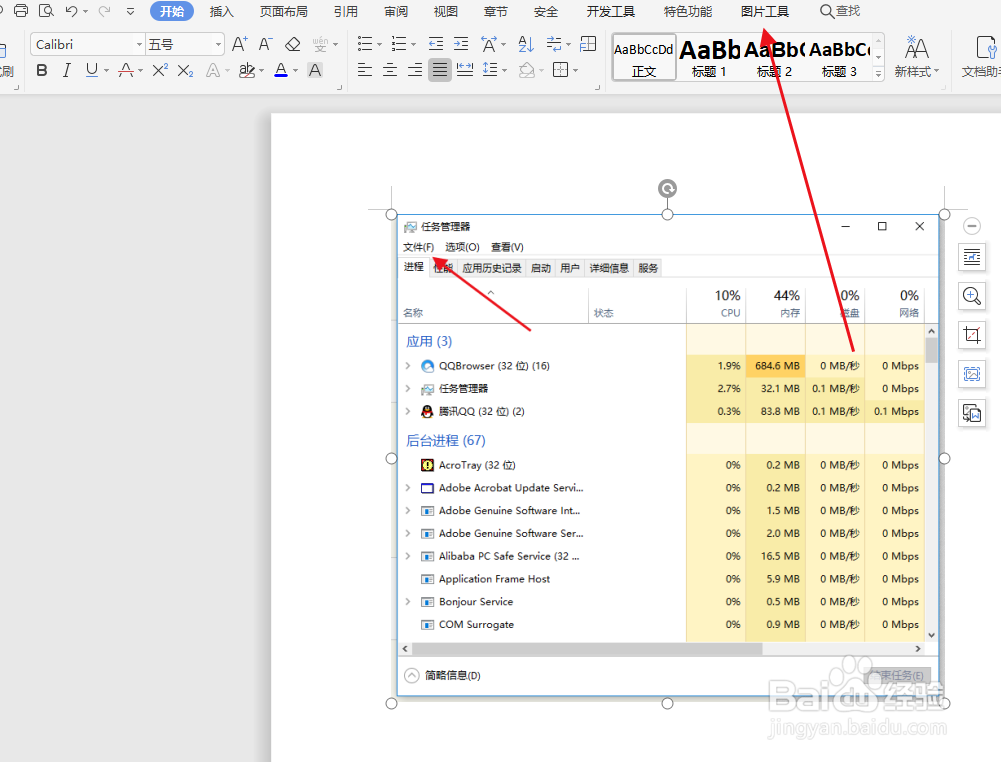Click the Chinese layout icon
This screenshot has width=1001, height=762.
[489, 44]
